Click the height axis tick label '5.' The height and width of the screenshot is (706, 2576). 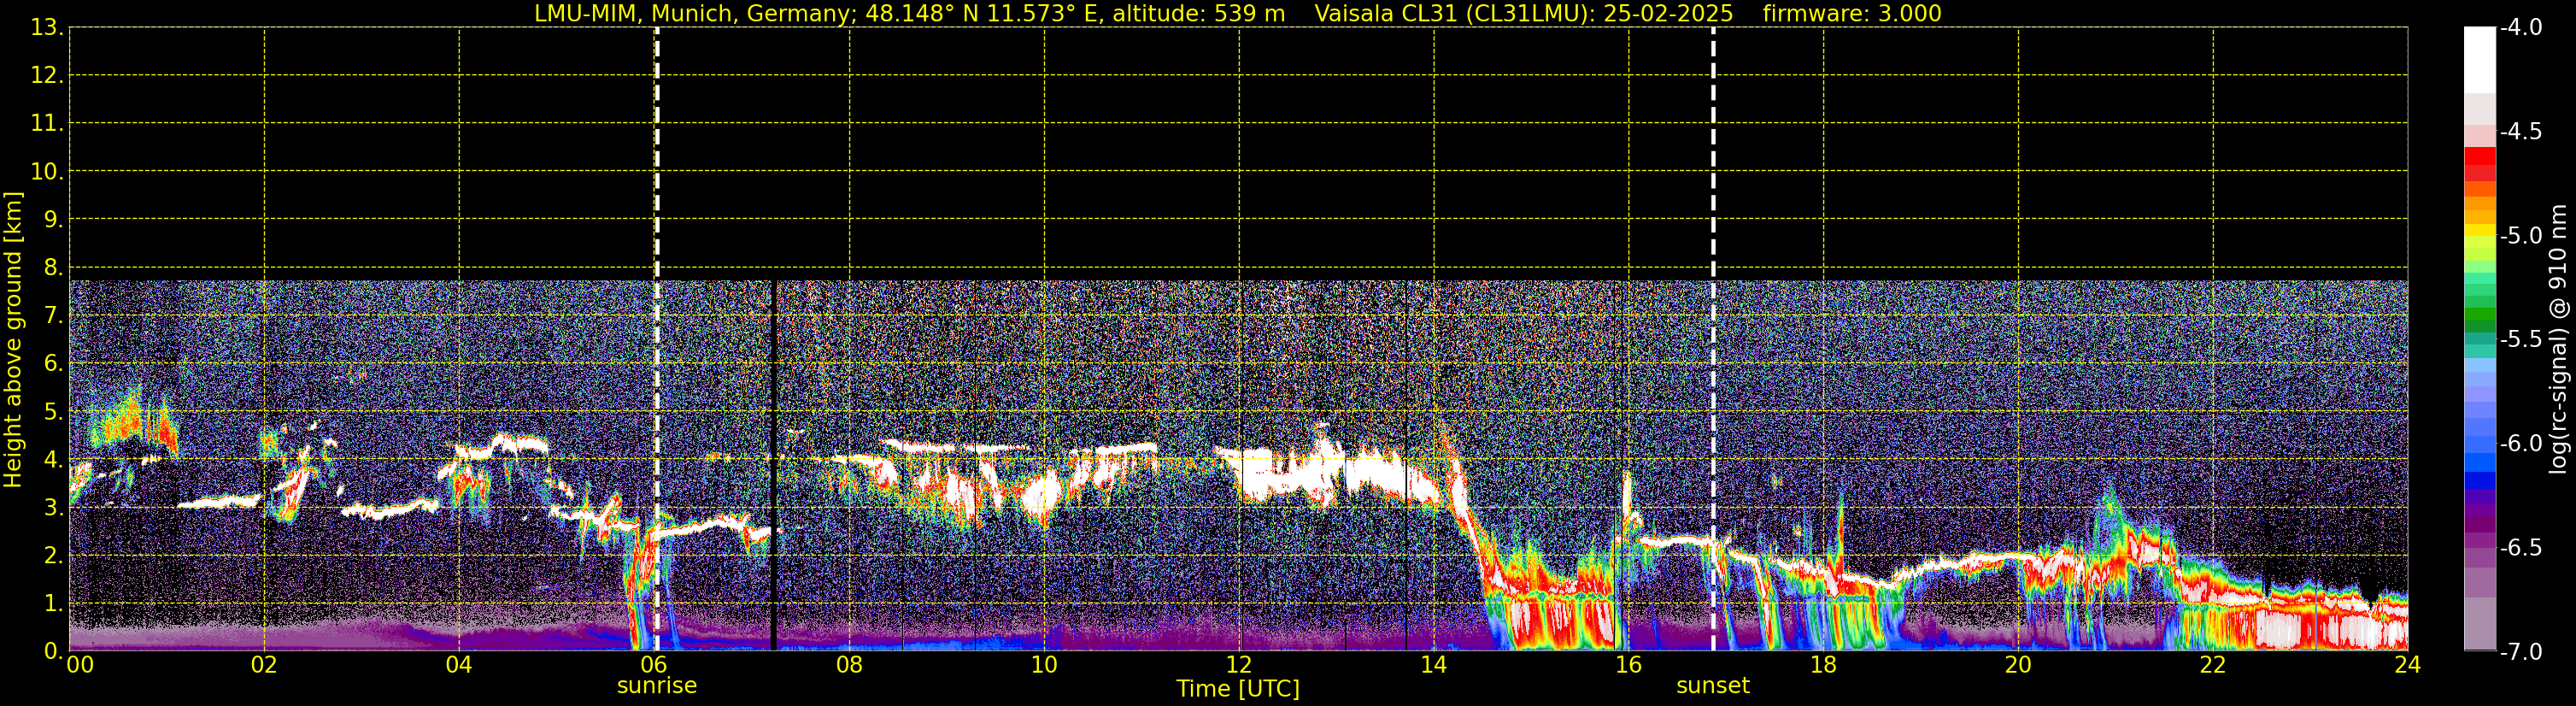53,412
